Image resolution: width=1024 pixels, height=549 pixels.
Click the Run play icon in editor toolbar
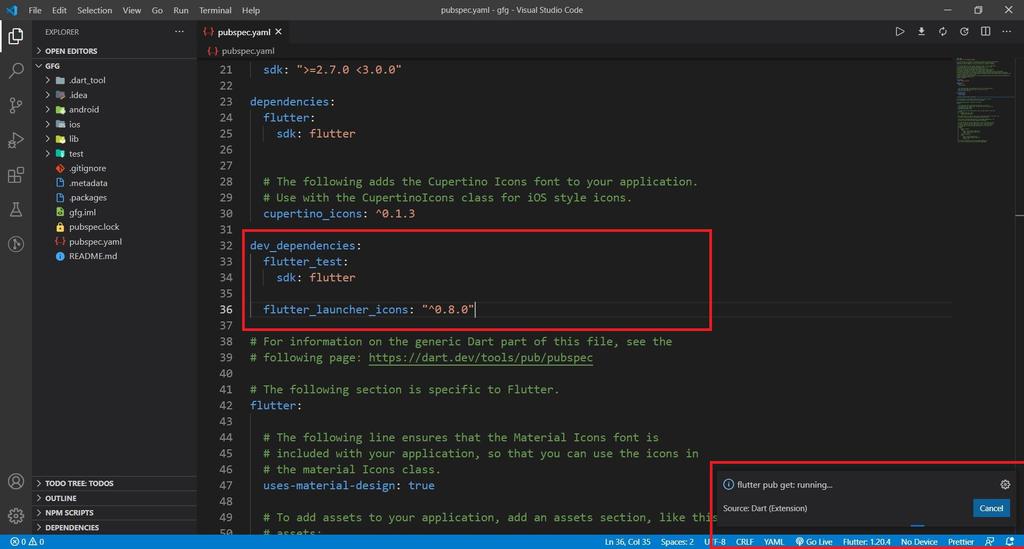[900, 31]
